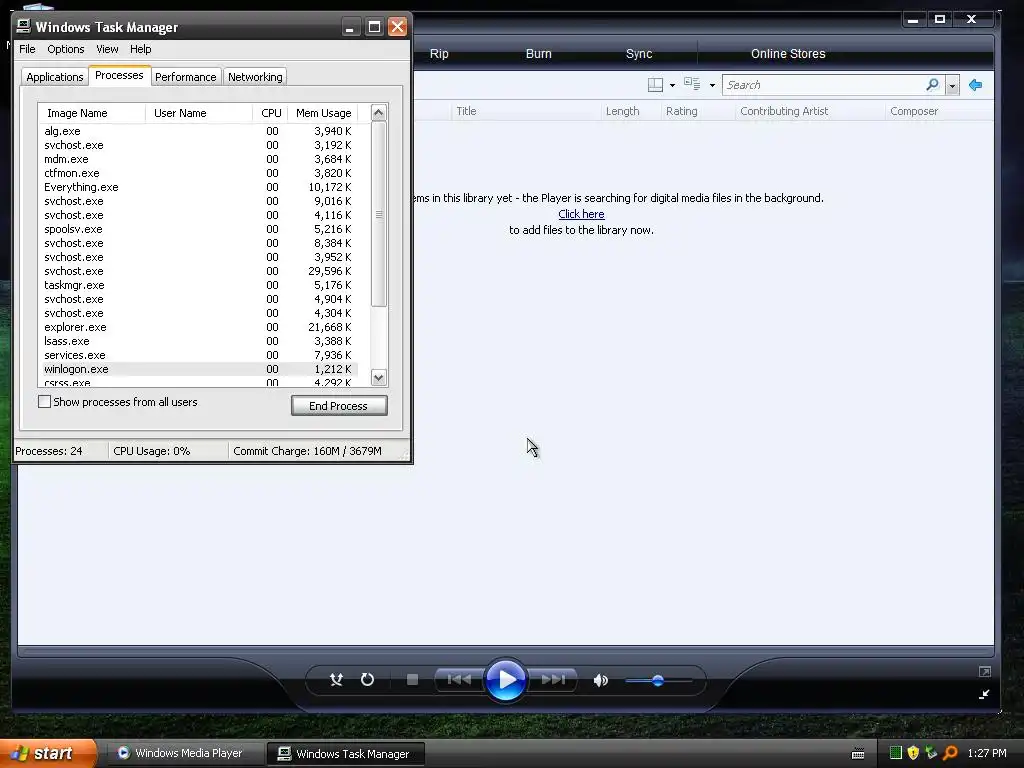Select the alg.exe process row

tap(198, 131)
